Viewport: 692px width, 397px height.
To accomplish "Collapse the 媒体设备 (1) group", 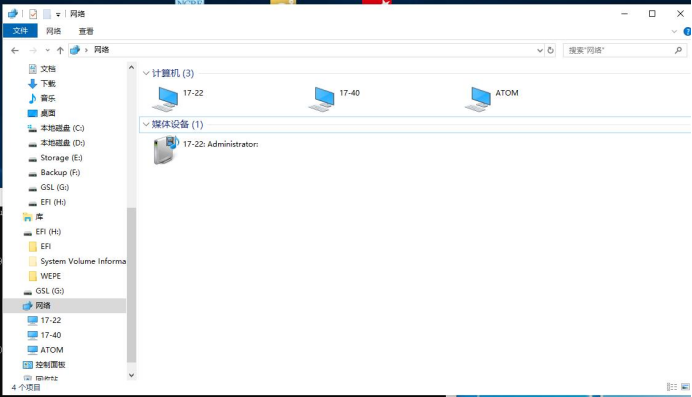I will click(146, 124).
